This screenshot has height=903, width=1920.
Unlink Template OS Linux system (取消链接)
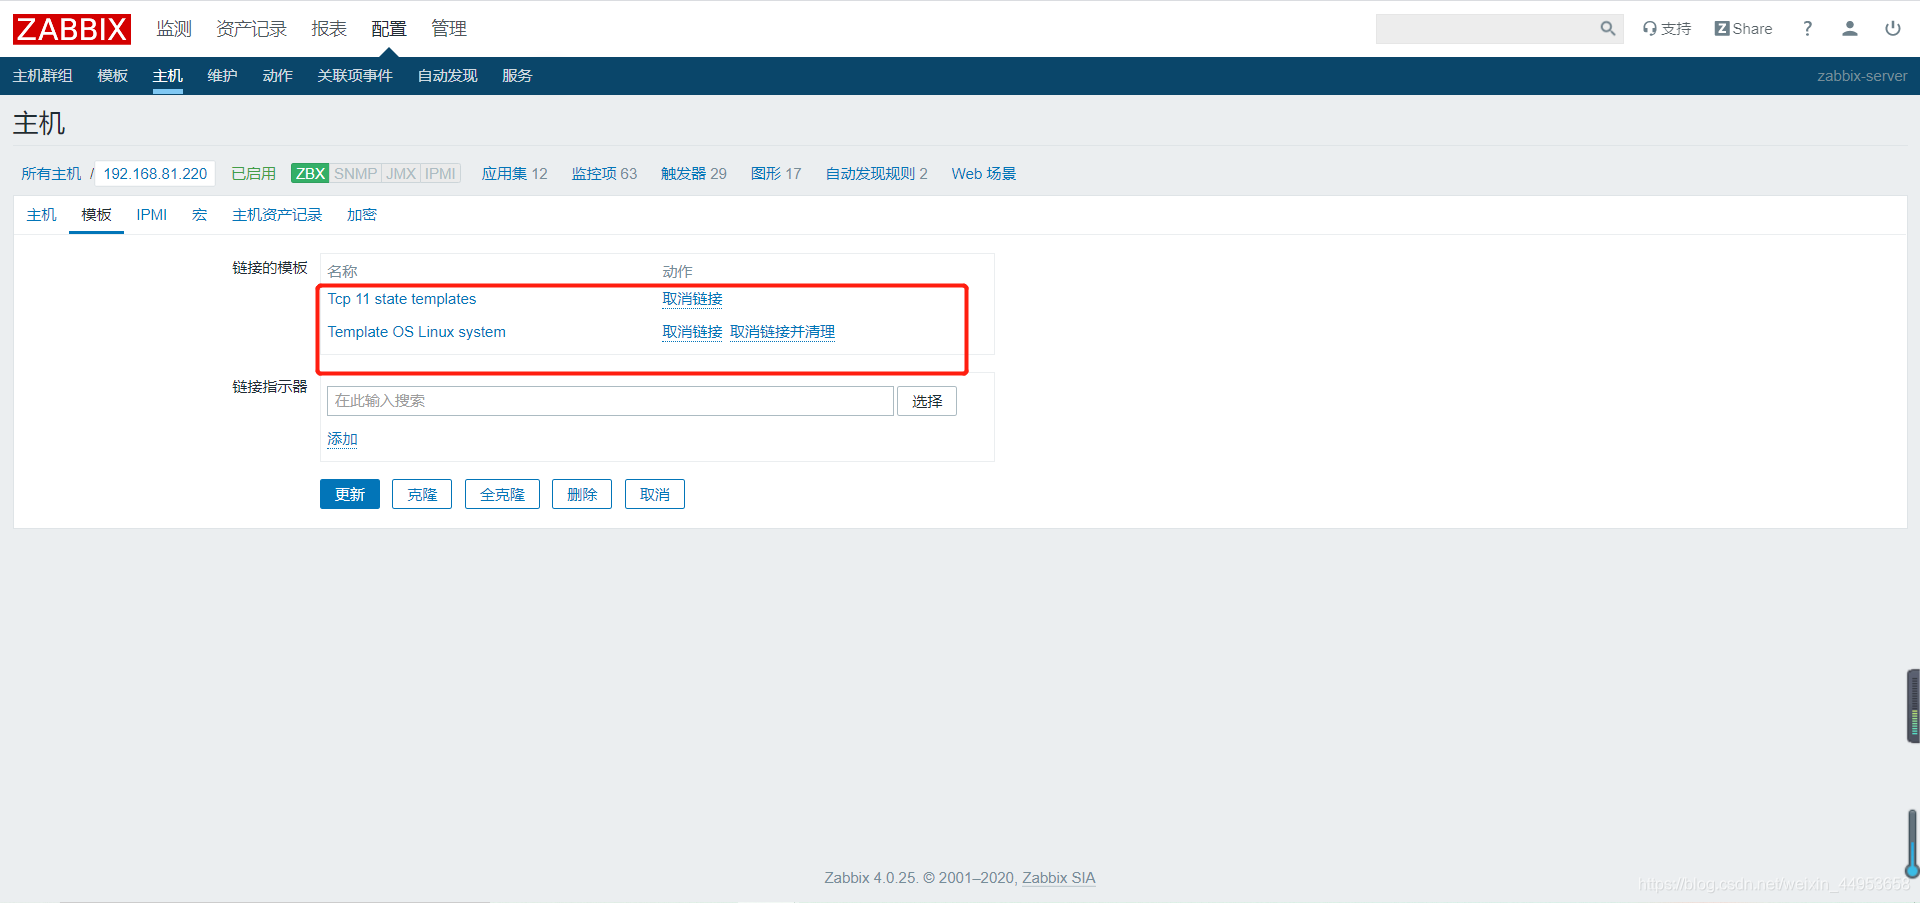[692, 332]
